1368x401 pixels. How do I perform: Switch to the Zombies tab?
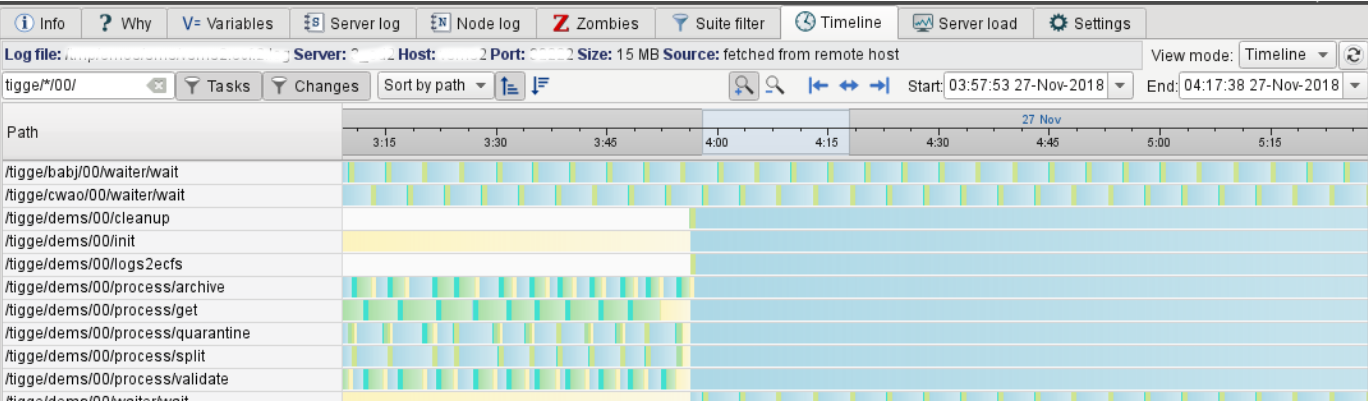point(596,23)
